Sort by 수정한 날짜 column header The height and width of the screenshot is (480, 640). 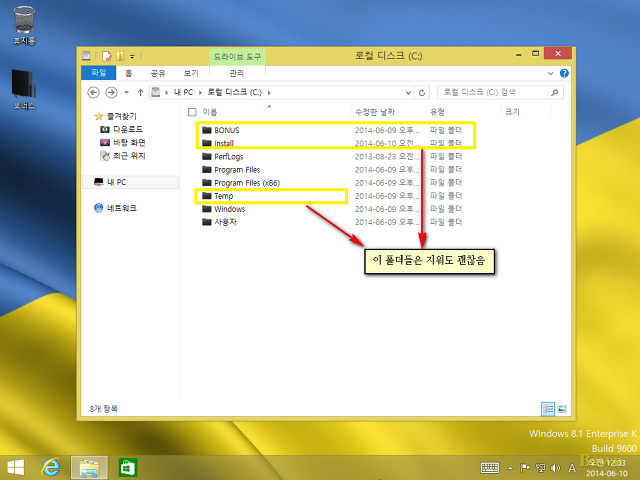(375, 112)
